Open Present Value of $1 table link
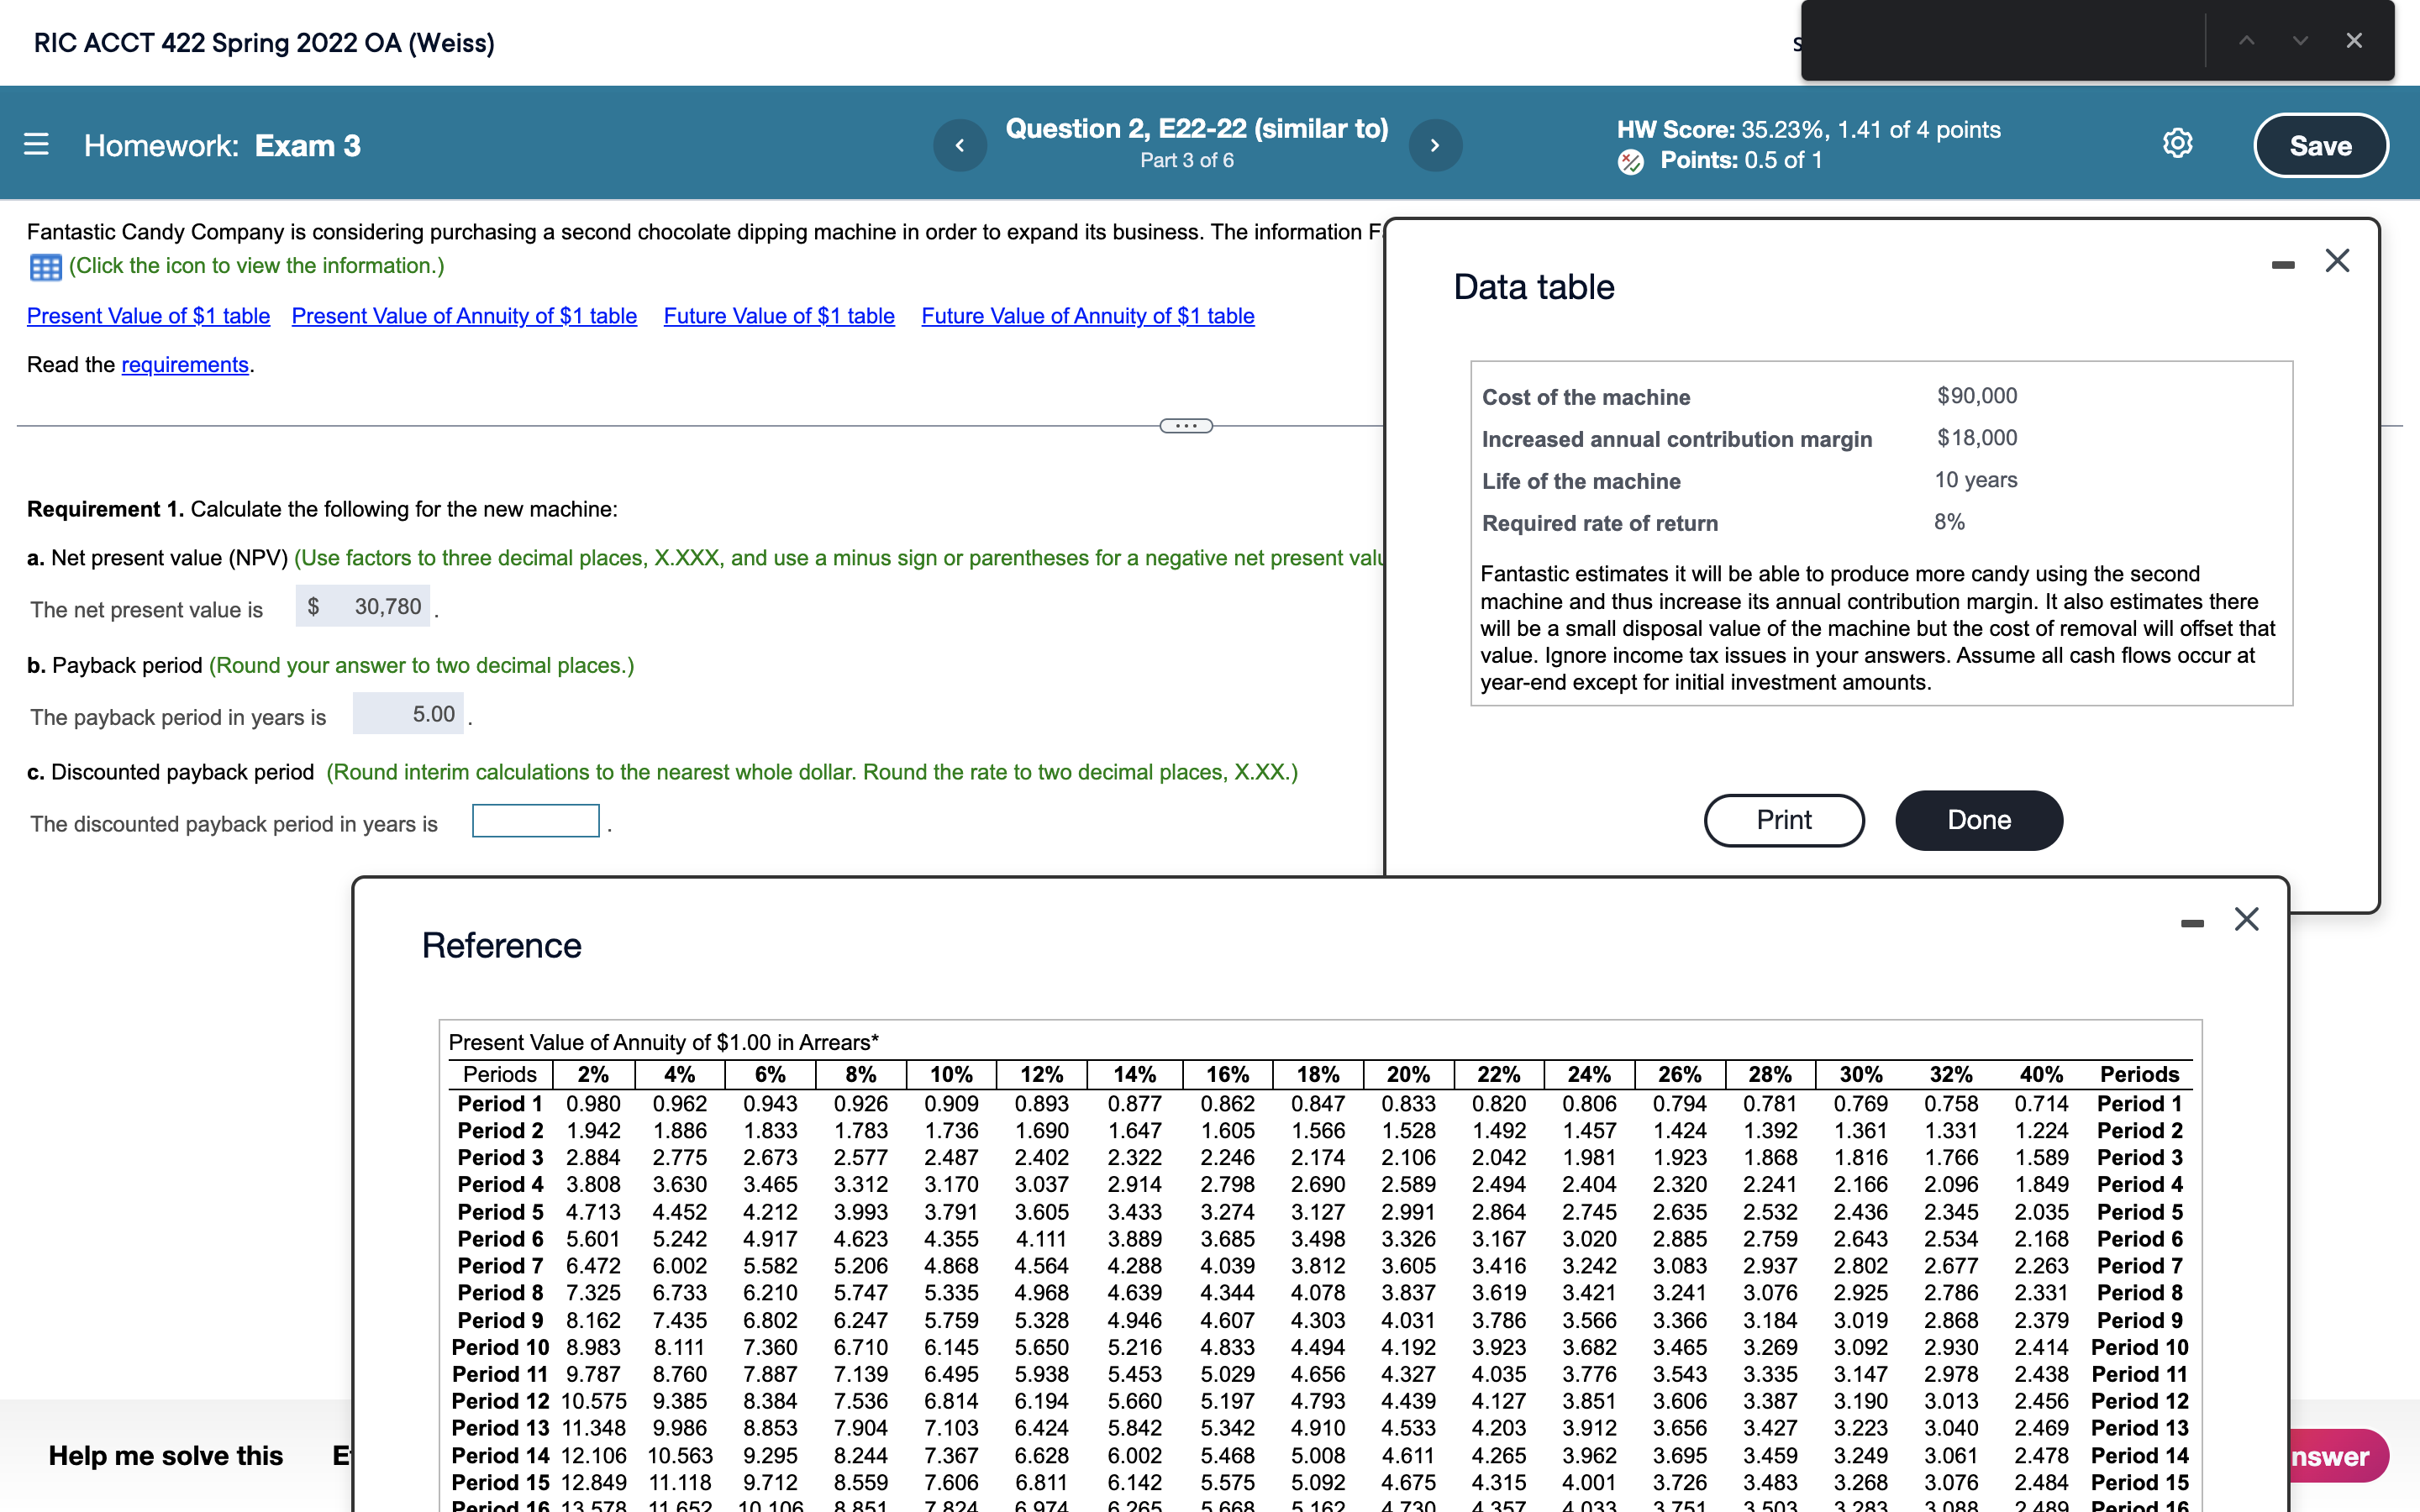Viewport: 2420px width, 1512px height. tap(148, 316)
